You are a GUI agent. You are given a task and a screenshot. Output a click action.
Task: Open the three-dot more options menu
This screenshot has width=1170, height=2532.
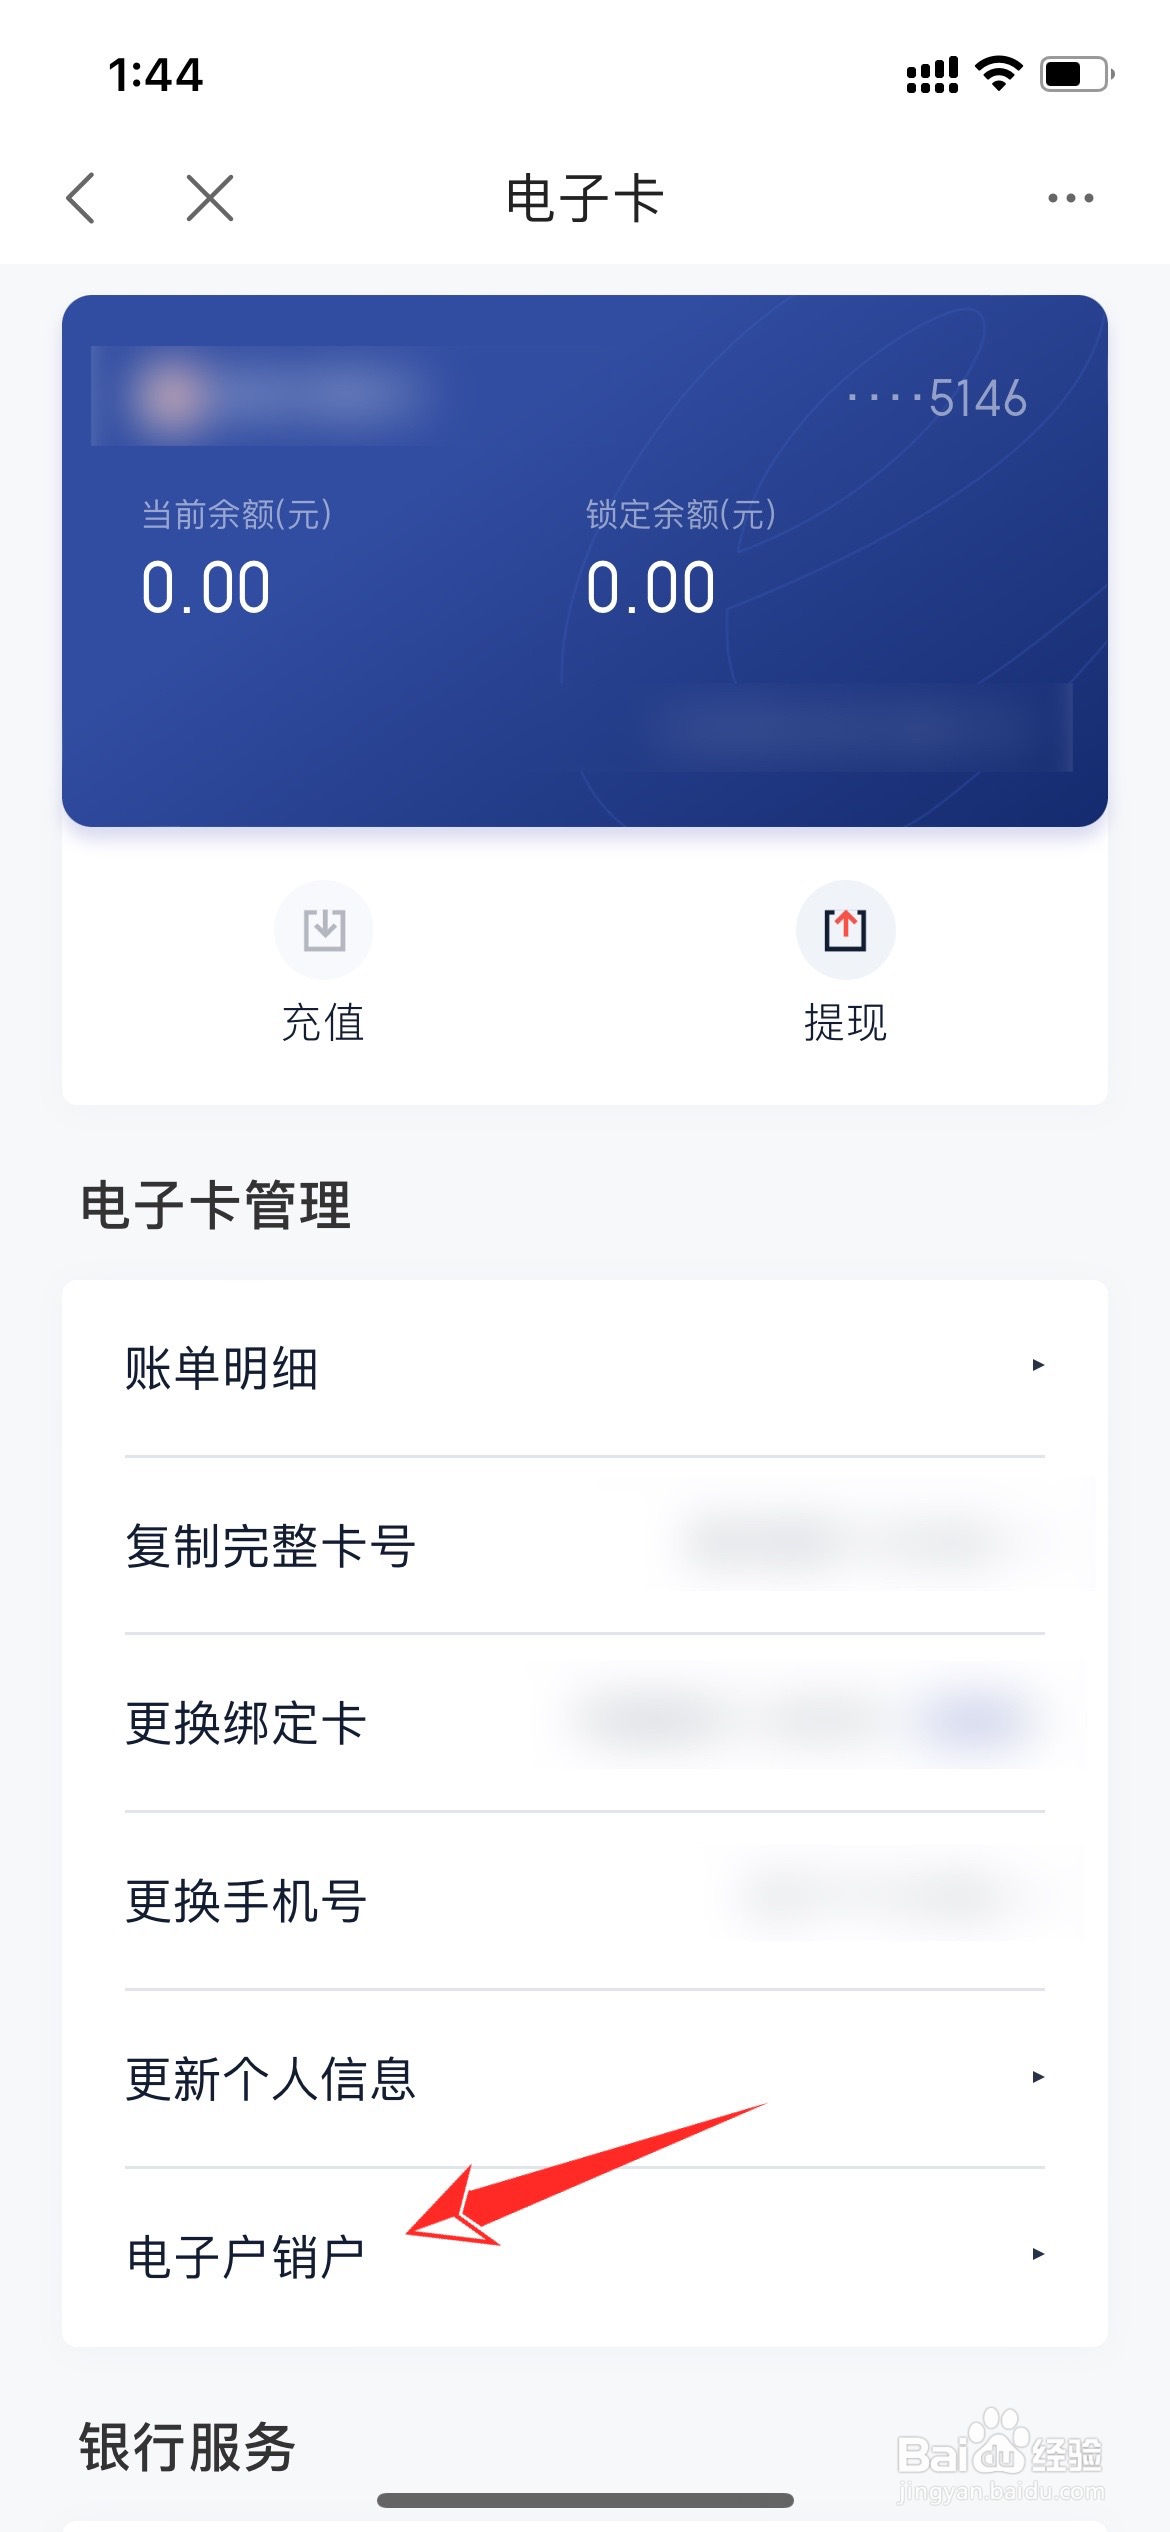pos(1070,198)
